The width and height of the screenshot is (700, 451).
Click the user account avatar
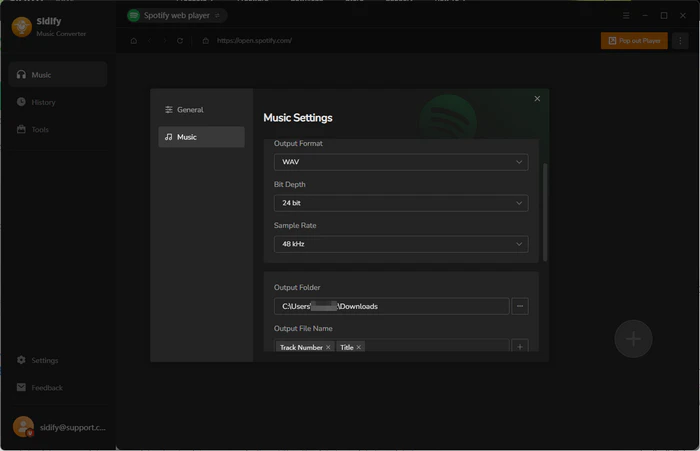[23, 427]
